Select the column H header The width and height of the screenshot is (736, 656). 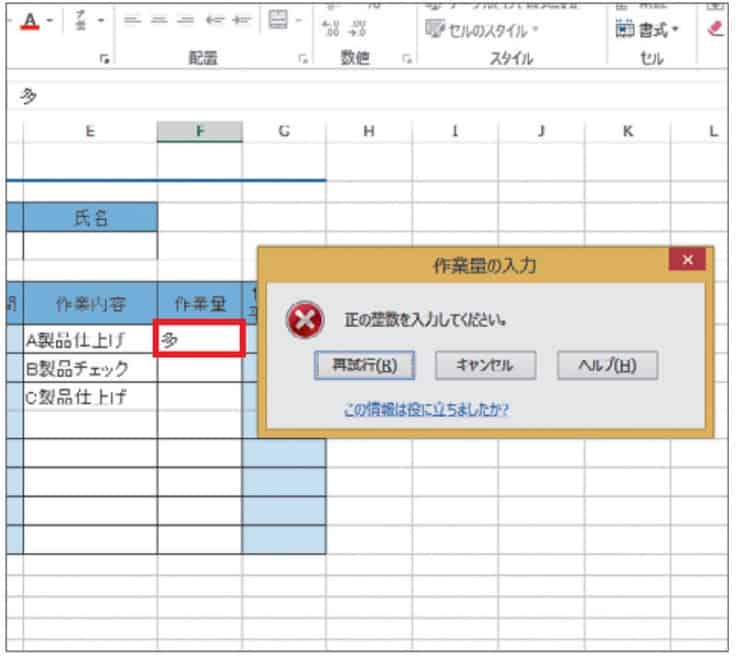pyautogui.click(x=368, y=130)
